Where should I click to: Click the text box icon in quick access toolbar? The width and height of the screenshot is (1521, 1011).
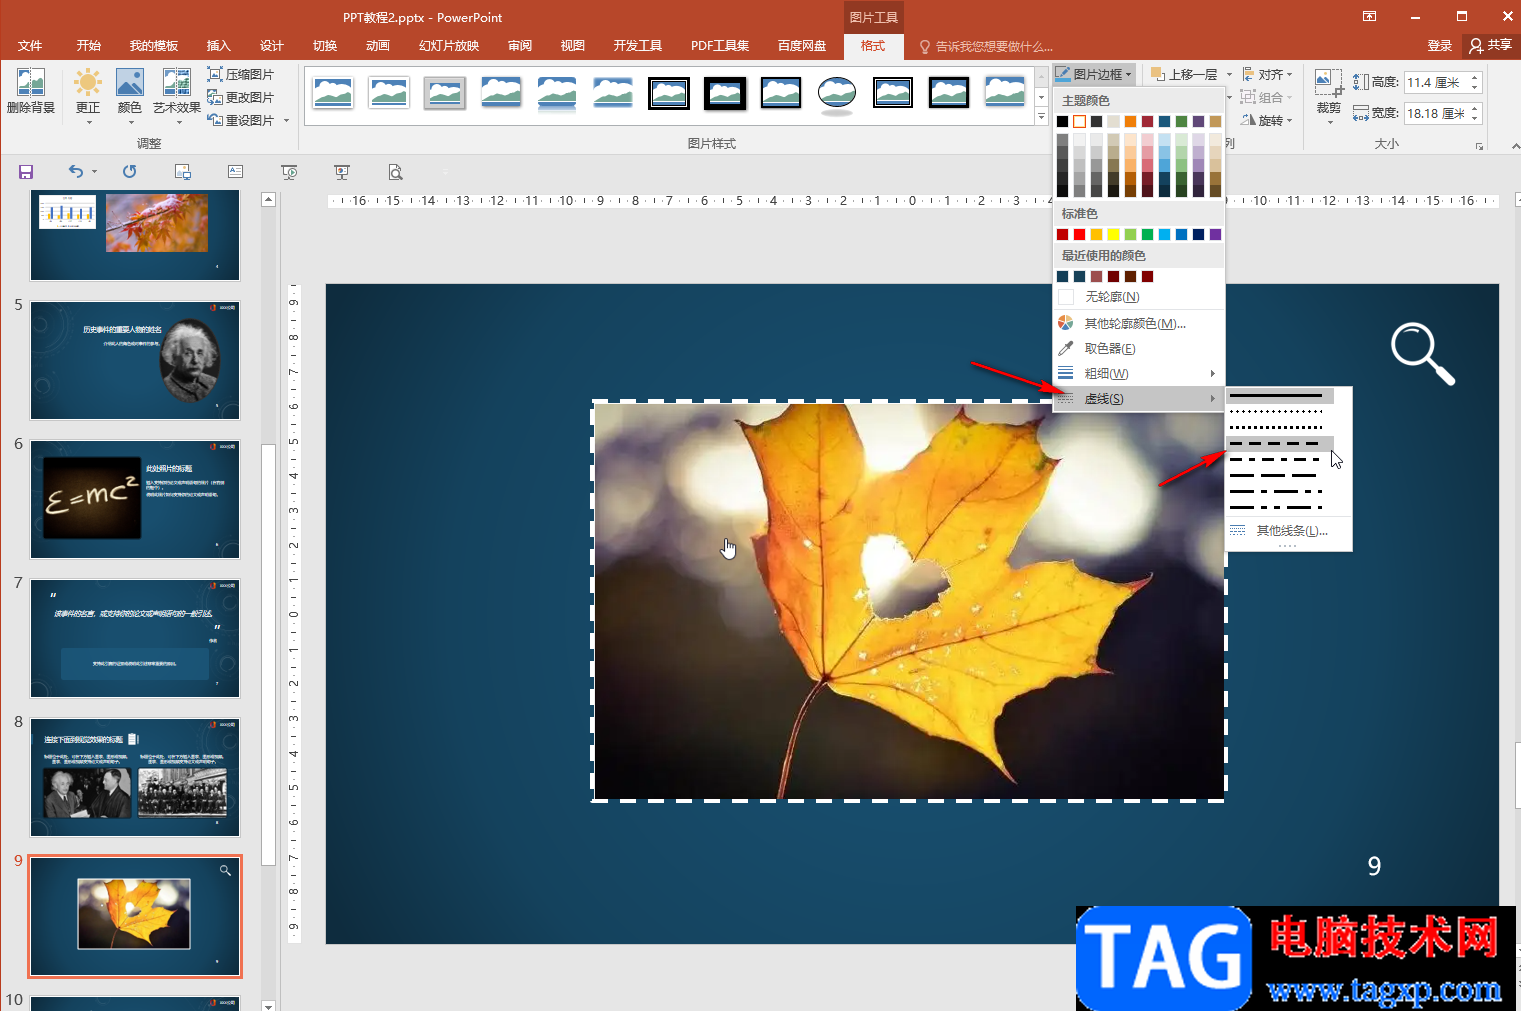(x=235, y=172)
